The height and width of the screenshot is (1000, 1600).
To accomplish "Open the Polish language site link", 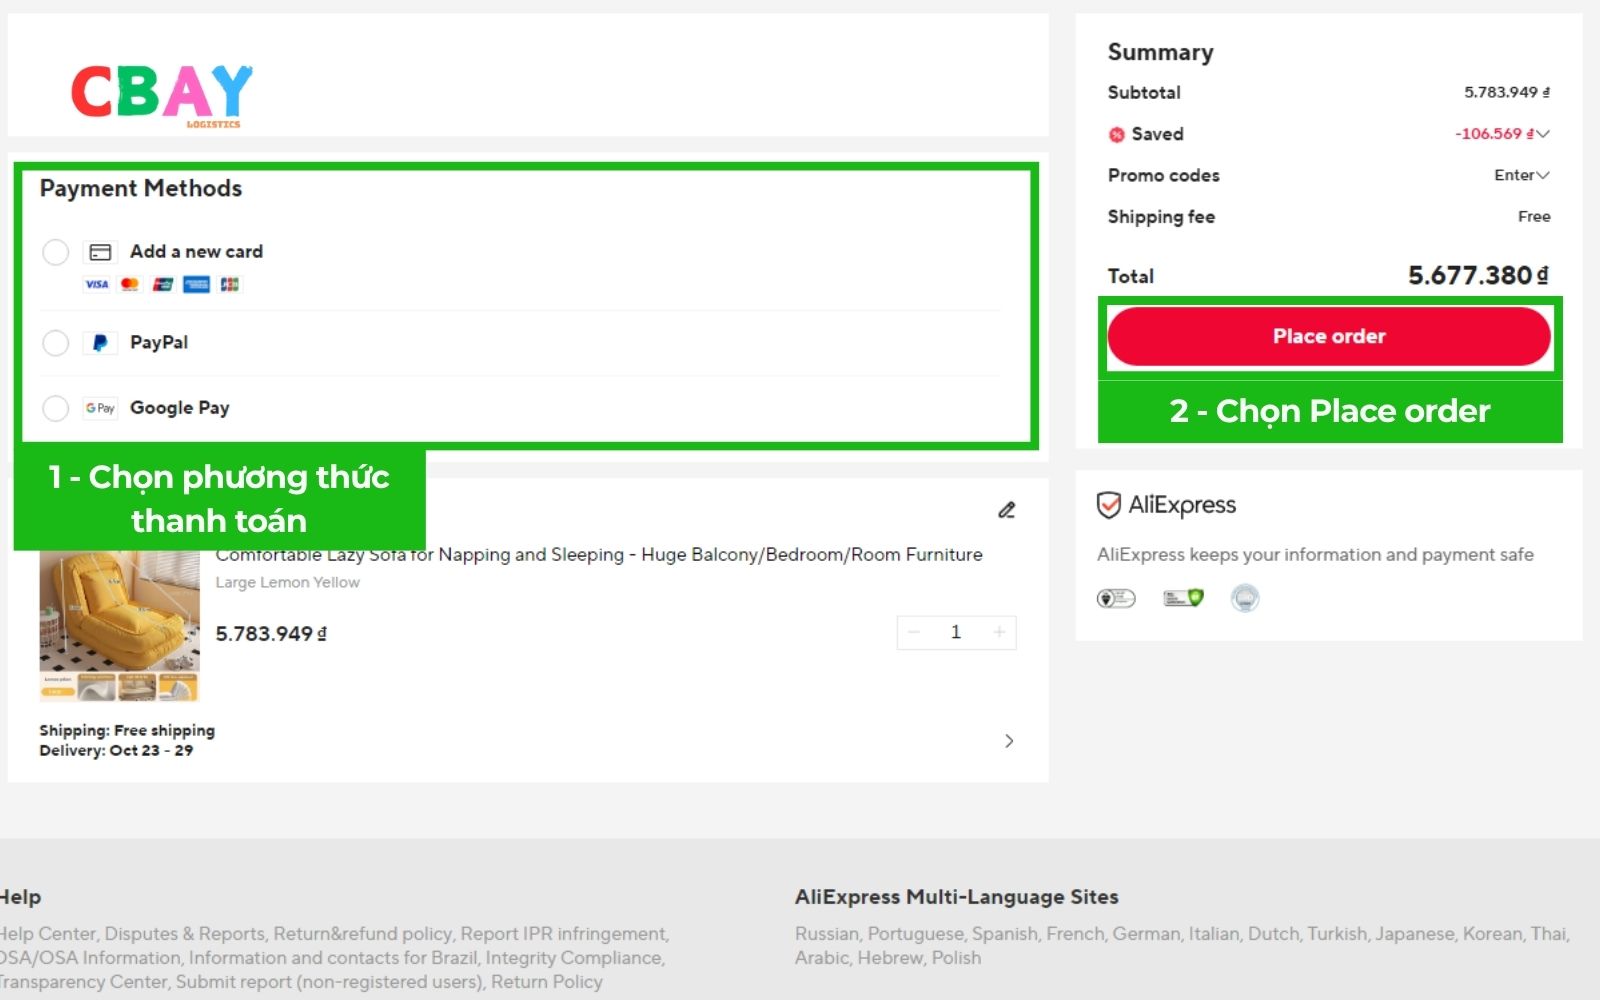I will point(956,957).
